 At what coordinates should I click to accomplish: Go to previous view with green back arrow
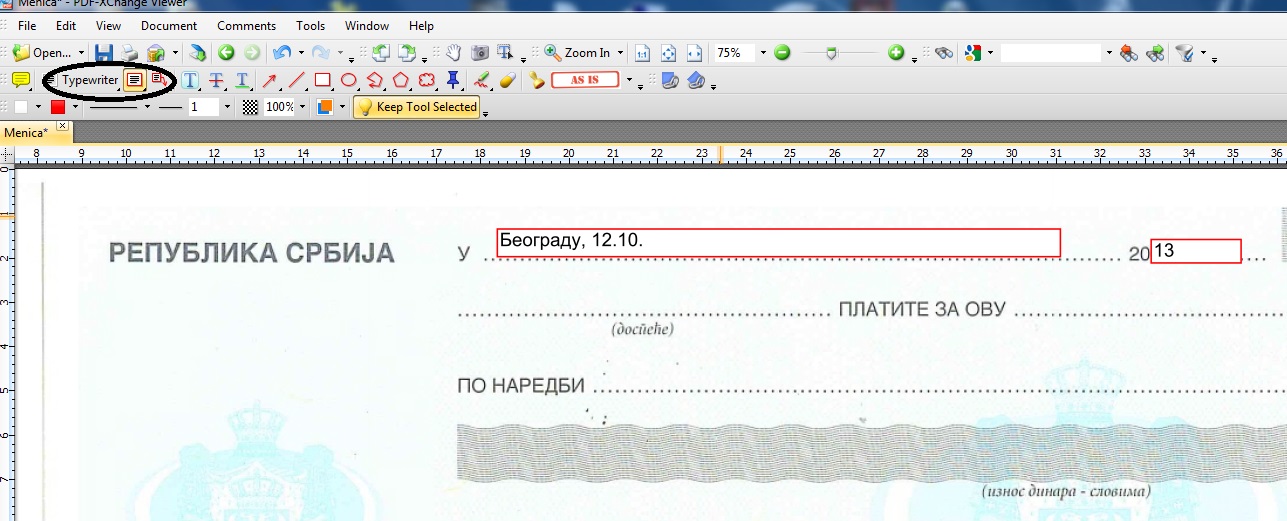click(227, 52)
